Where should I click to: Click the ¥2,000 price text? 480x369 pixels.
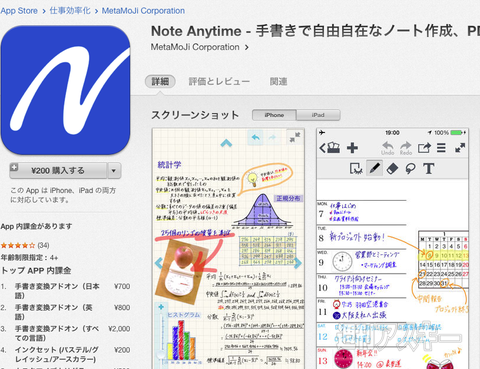pyautogui.click(x=119, y=329)
